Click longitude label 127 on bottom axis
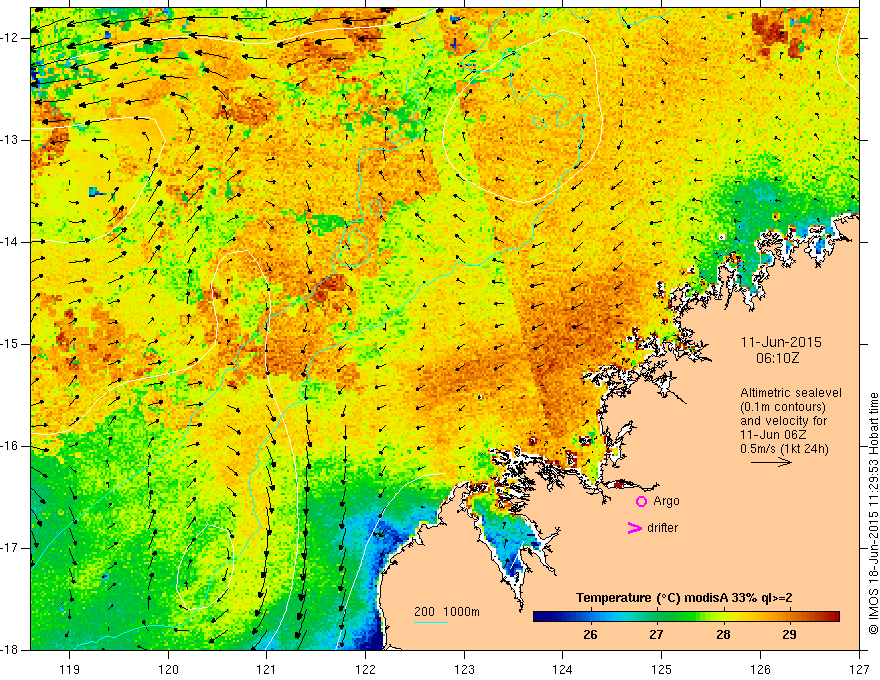This screenshot has height=680, width=880. coord(859,669)
